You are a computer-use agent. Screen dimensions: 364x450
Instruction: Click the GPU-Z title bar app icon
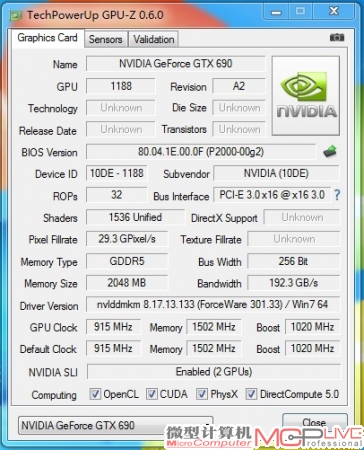(x=15, y=15)
